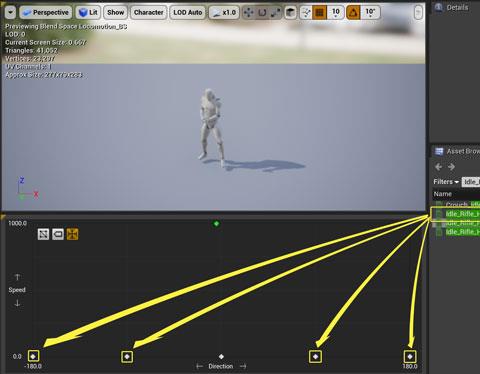Open the viewport options arrow menu

11,13
